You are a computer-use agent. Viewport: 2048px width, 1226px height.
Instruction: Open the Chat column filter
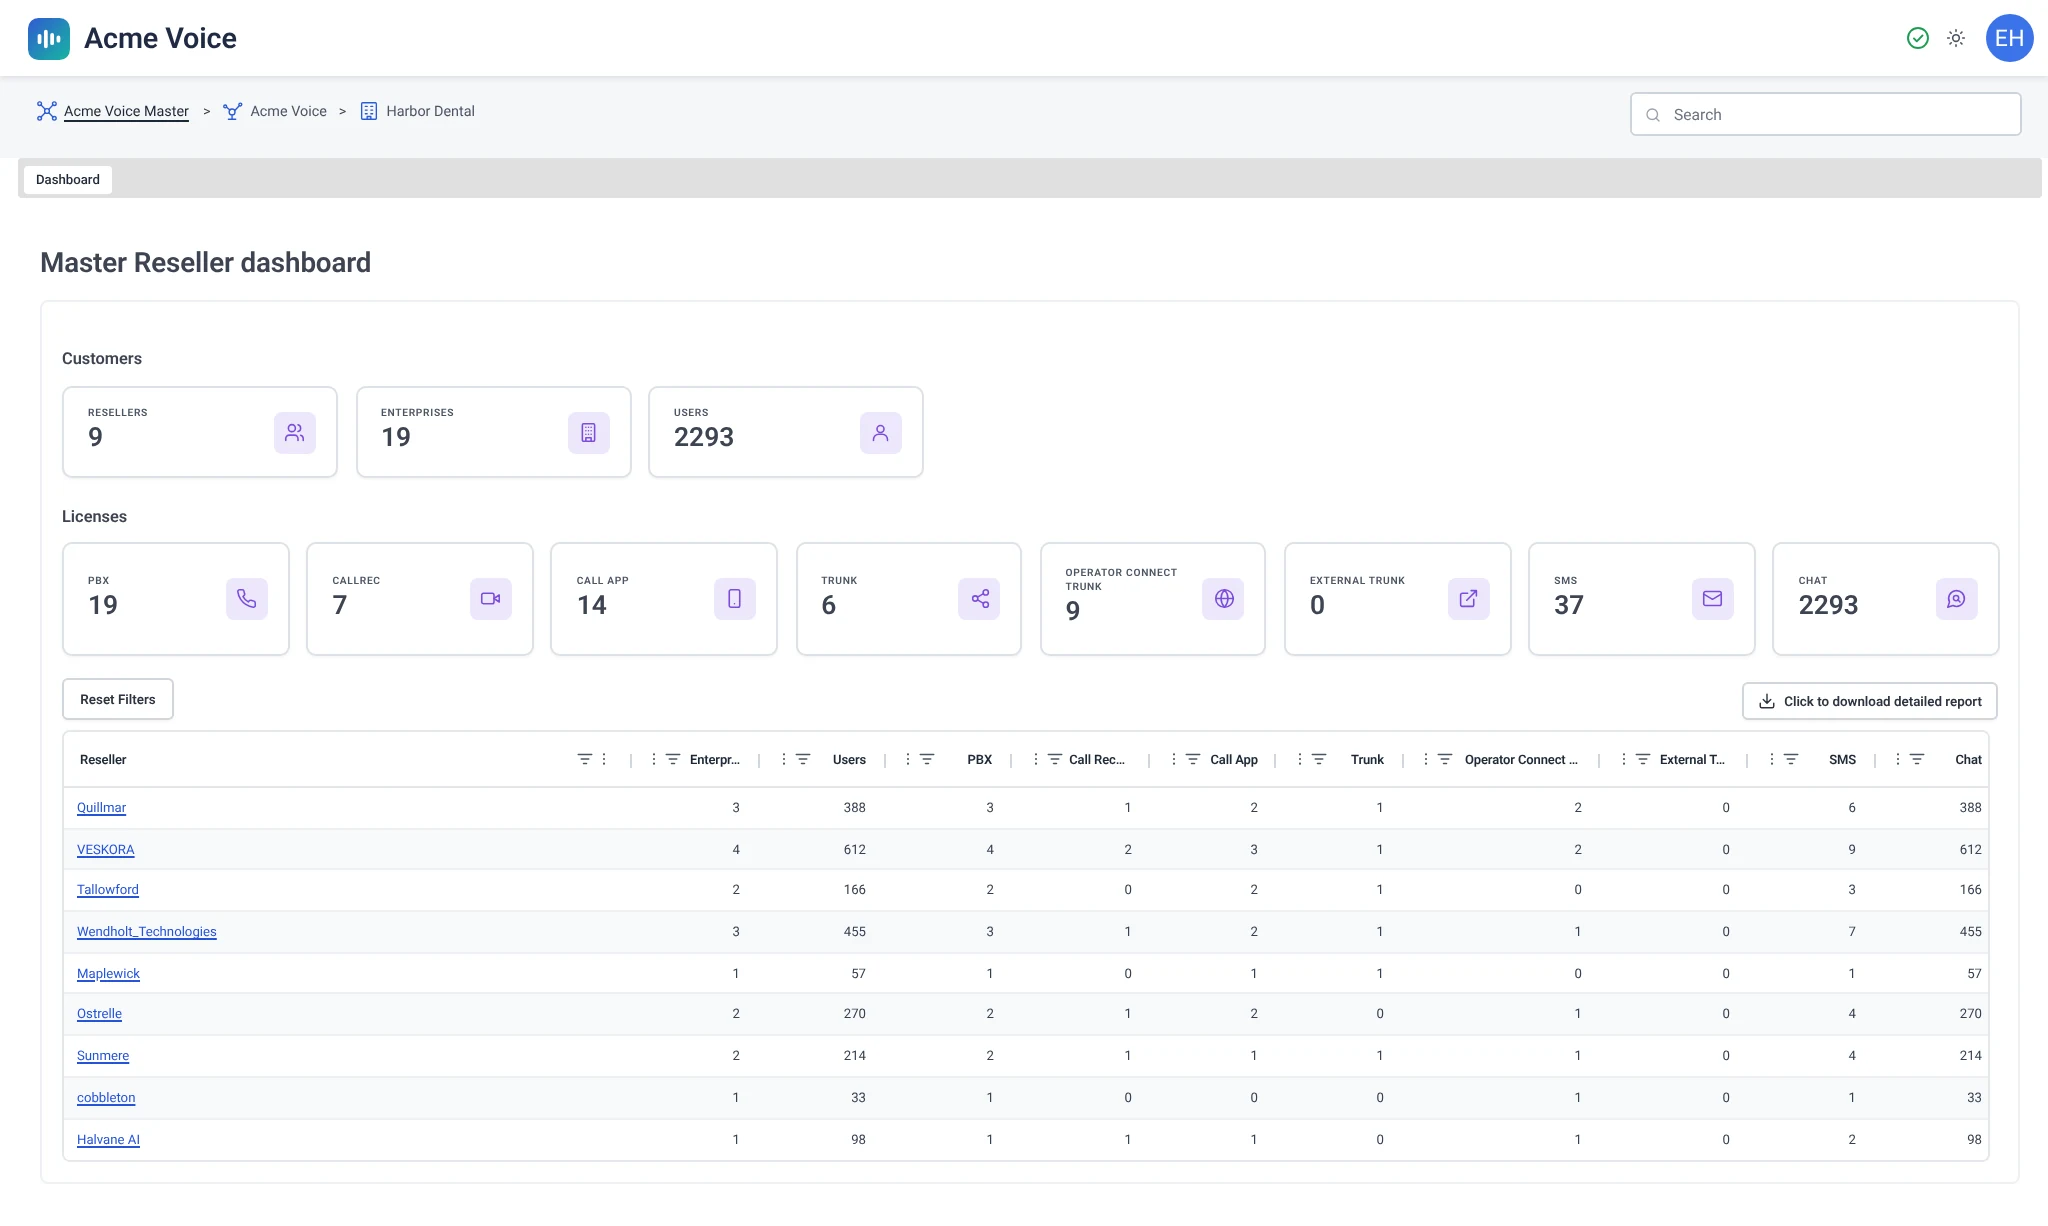click(1917, 759)
